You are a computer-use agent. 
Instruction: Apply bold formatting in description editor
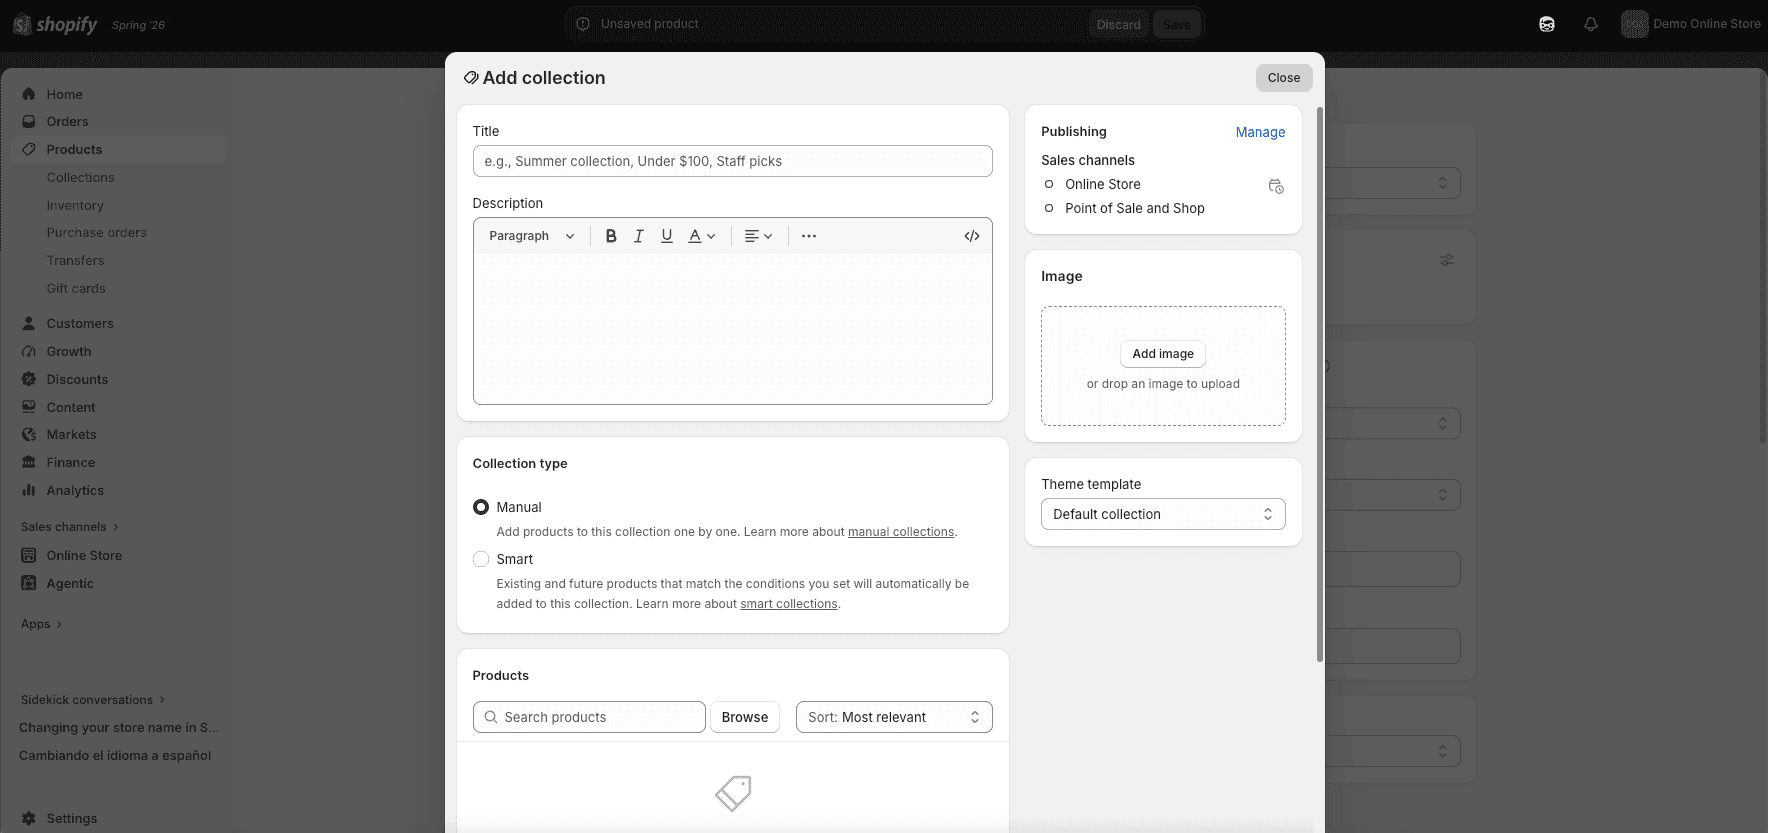pyautogui.click(x=611, y=236)
